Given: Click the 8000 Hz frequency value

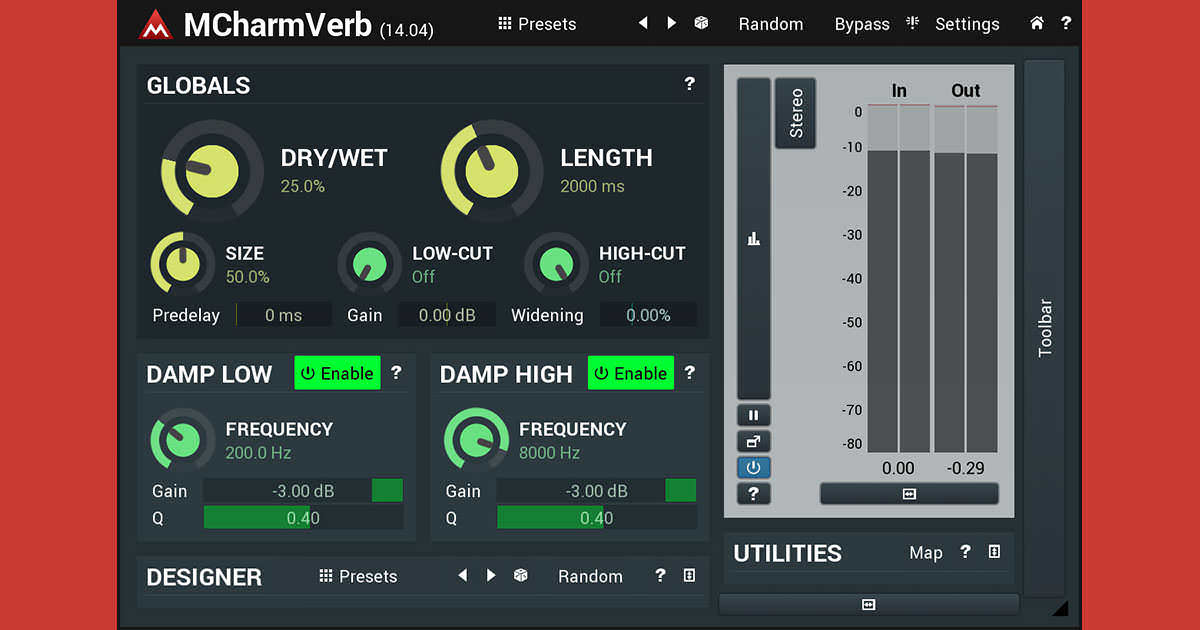Looking at the screenshot, I should (549, 453).
